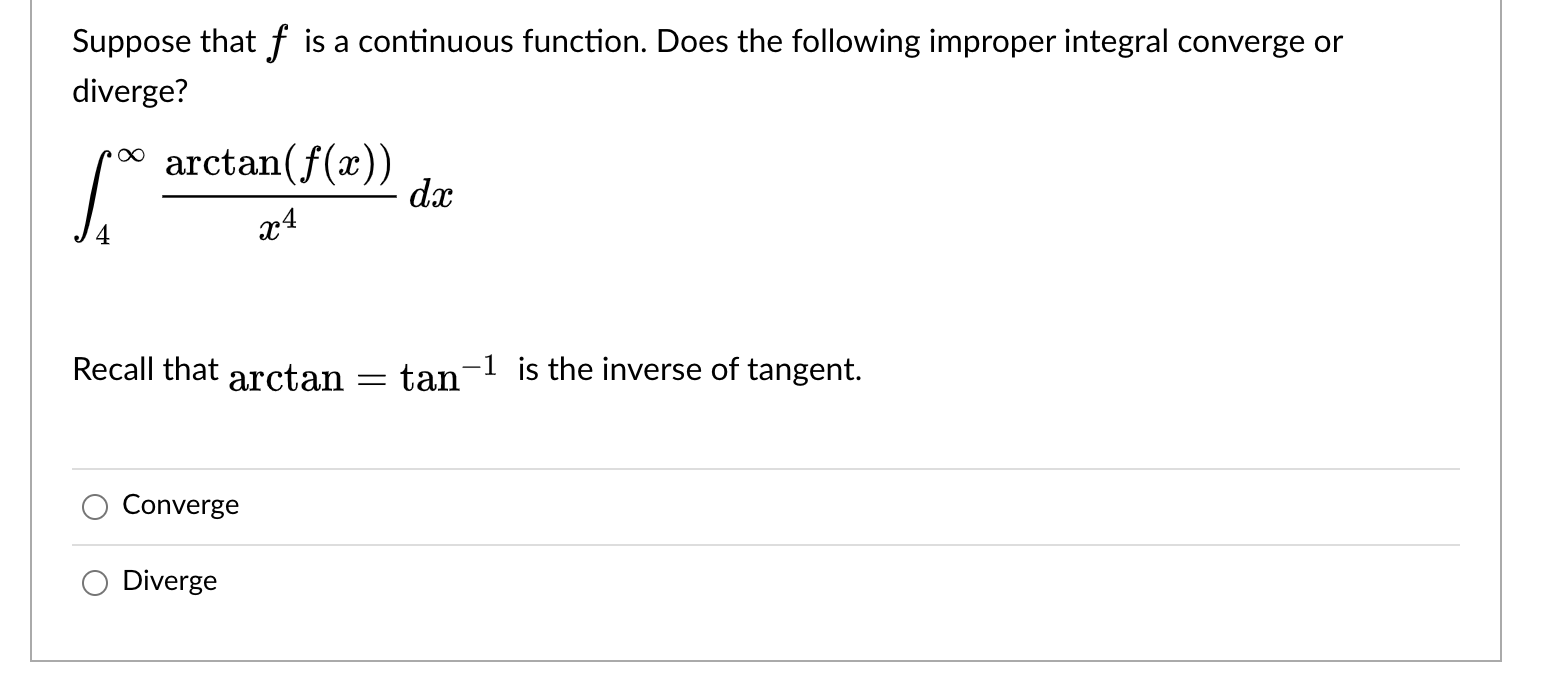Click the Converge answer label

[180, 505]
